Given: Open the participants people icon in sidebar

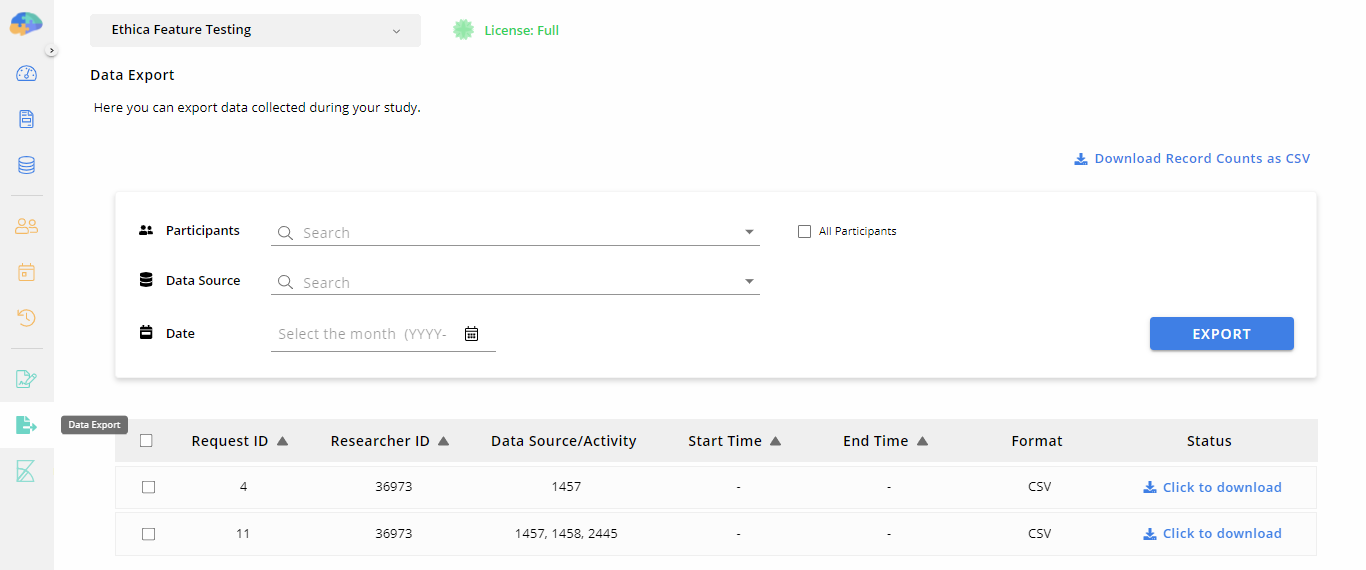Looking at the screenshot, I should (27, 226).
